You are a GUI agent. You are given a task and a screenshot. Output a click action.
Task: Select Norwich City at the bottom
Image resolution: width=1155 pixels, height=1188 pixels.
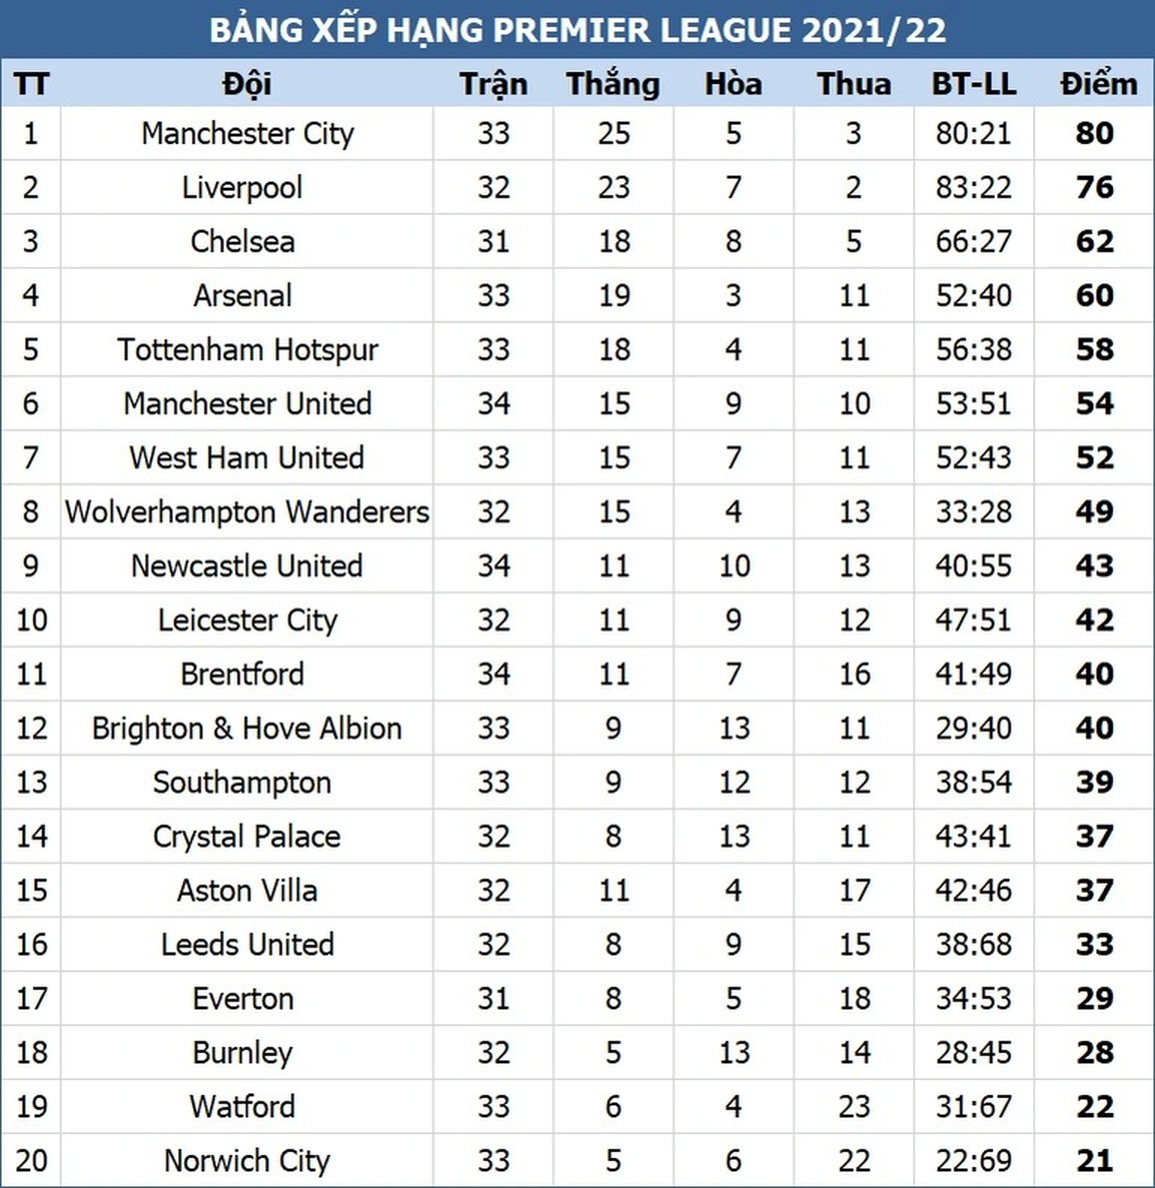[247, 1160]
